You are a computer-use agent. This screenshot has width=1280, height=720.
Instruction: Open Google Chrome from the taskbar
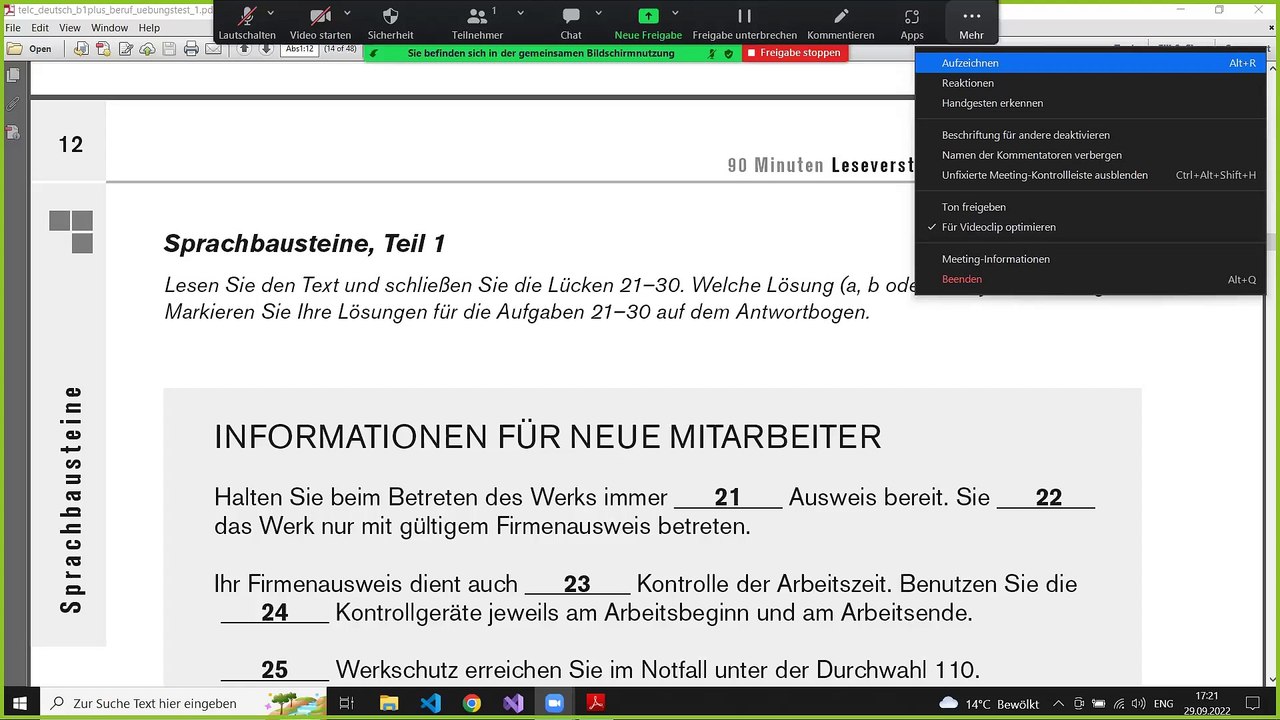pos(472,703)
